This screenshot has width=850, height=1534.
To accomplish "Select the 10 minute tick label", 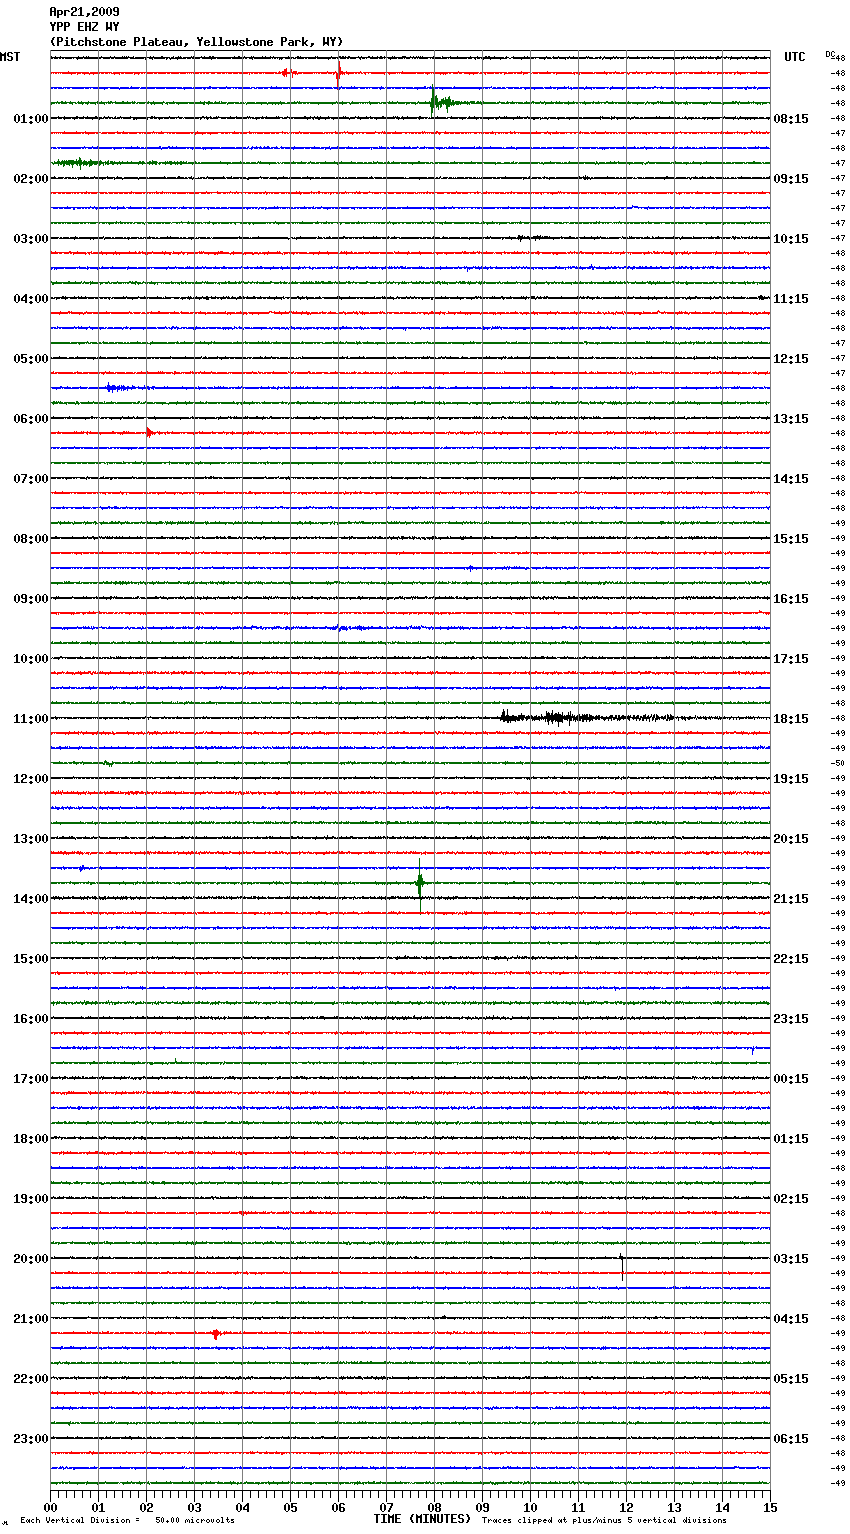I will coord(530,1508).
